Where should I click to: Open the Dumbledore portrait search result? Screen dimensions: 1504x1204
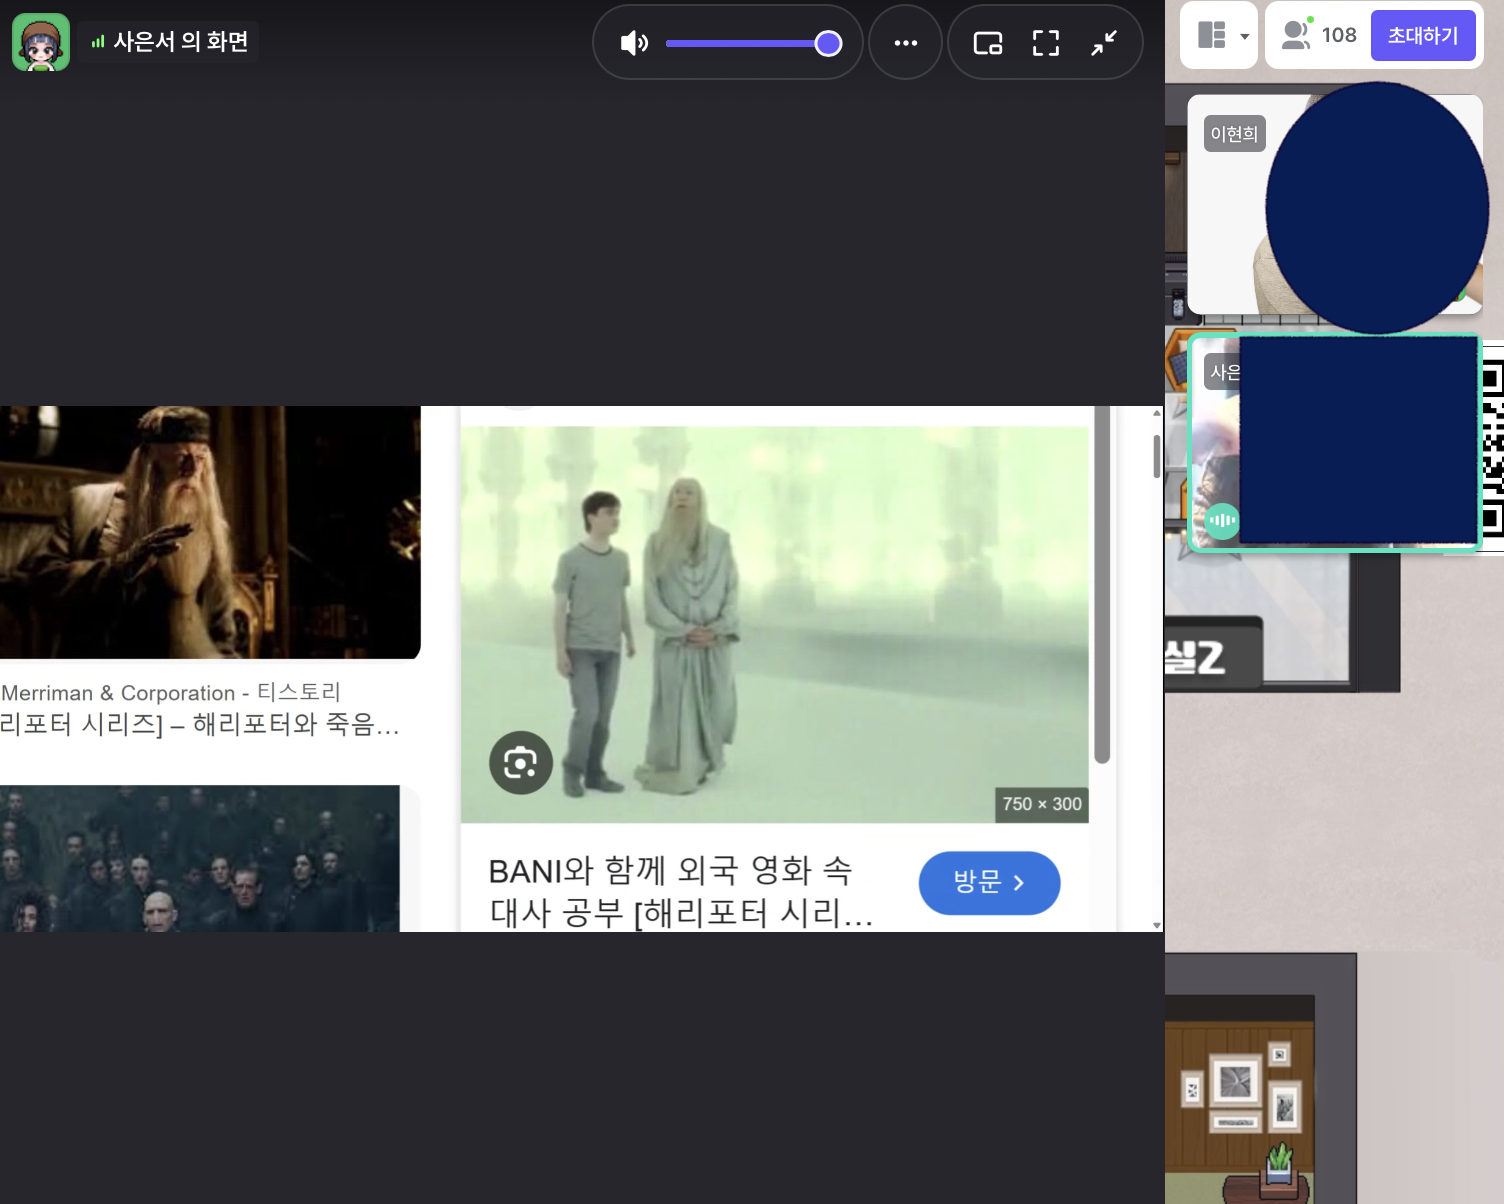pyautogui.click(x=210, y=532)
